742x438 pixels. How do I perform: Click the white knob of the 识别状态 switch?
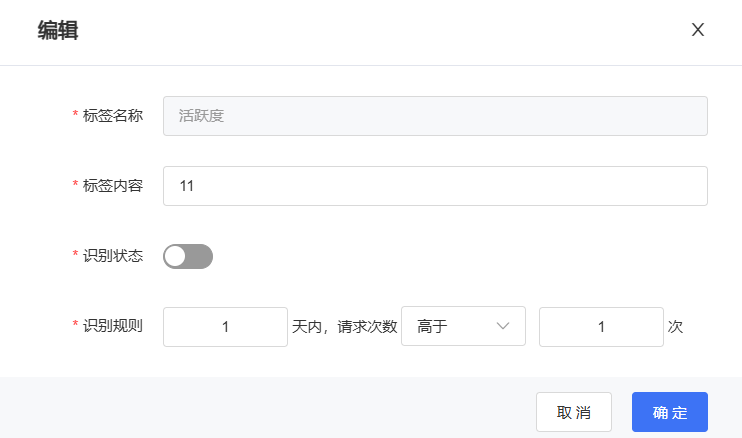[175, 256]
